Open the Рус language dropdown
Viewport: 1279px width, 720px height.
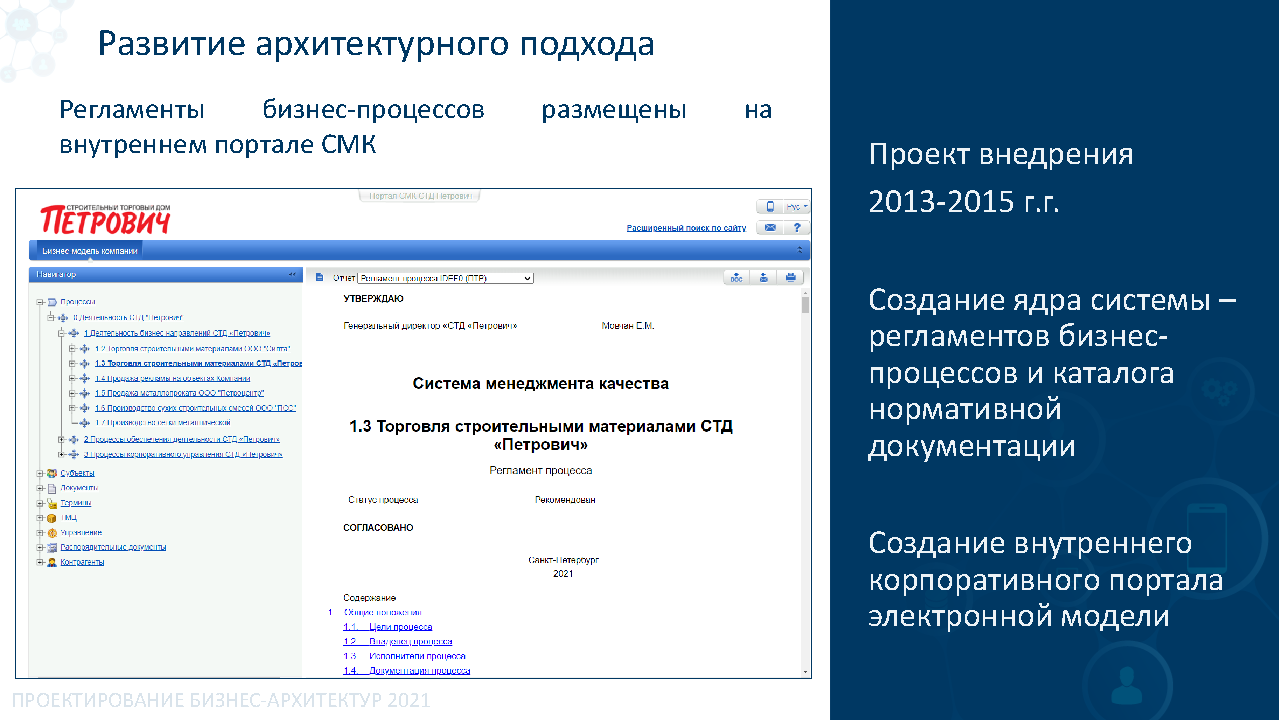(x=797, y=207)
